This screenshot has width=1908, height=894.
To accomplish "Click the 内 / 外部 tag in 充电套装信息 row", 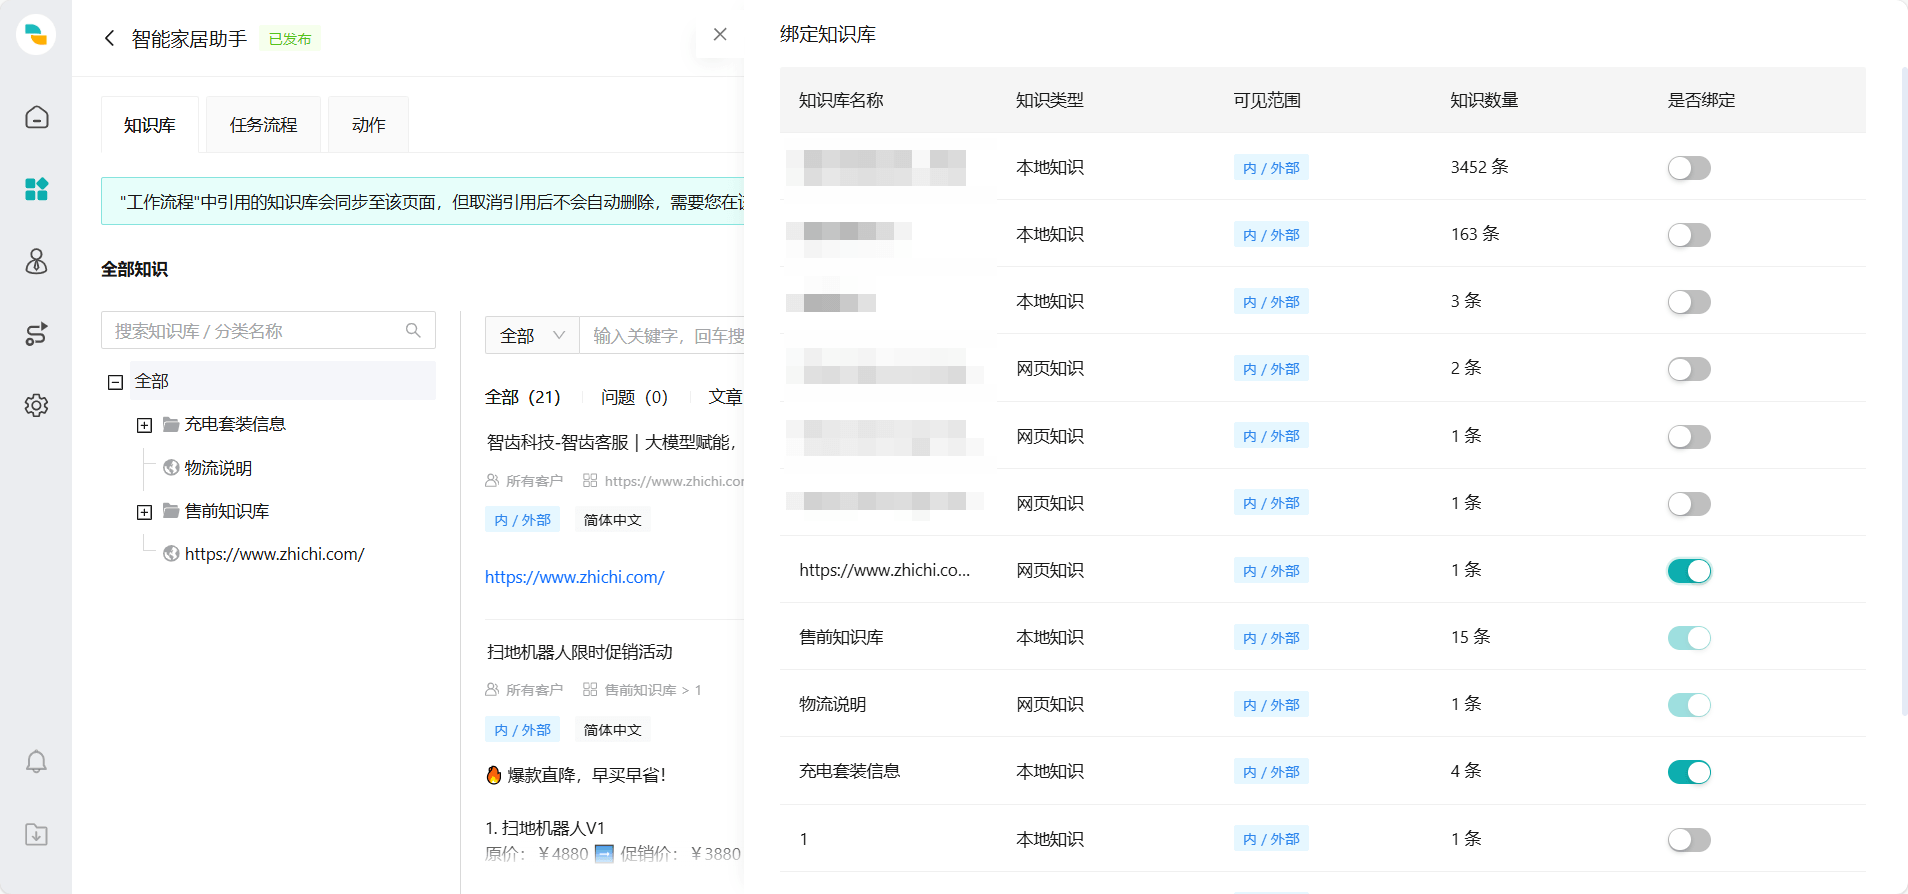I will pyautogui.click(x=1271, y=772).
